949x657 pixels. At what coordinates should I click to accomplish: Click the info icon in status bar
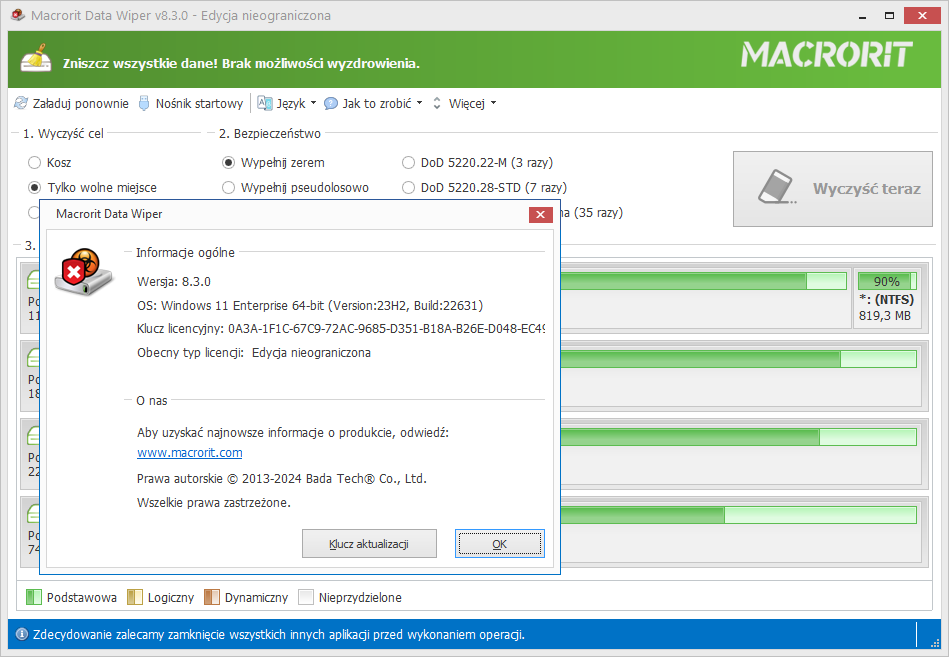pos(22,634)
